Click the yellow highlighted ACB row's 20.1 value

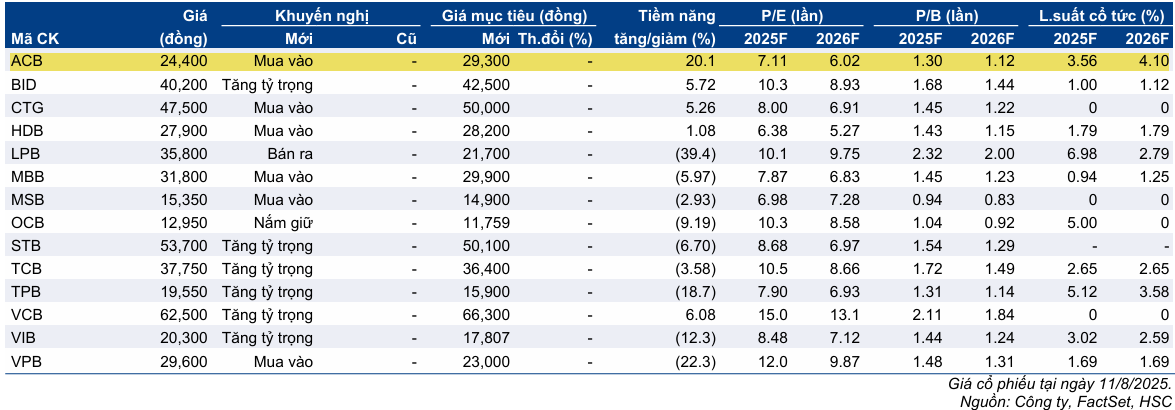tap(699, 61)
